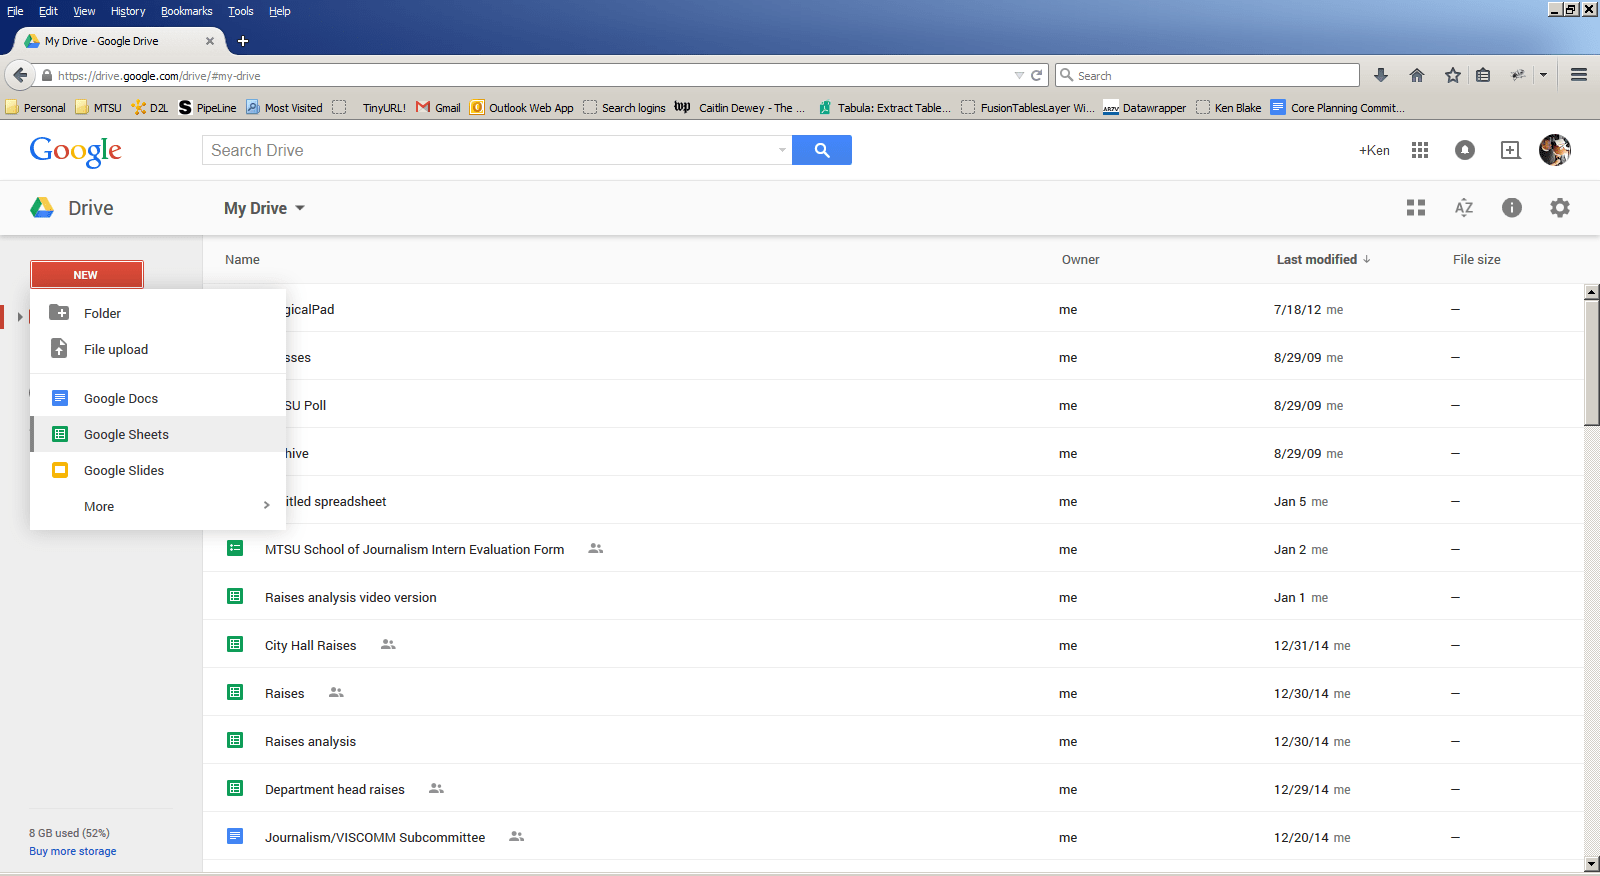Create a new Google Slides presentation
Image resolution: width=1600 pixels, height=876 pixels.
point(158,470)
